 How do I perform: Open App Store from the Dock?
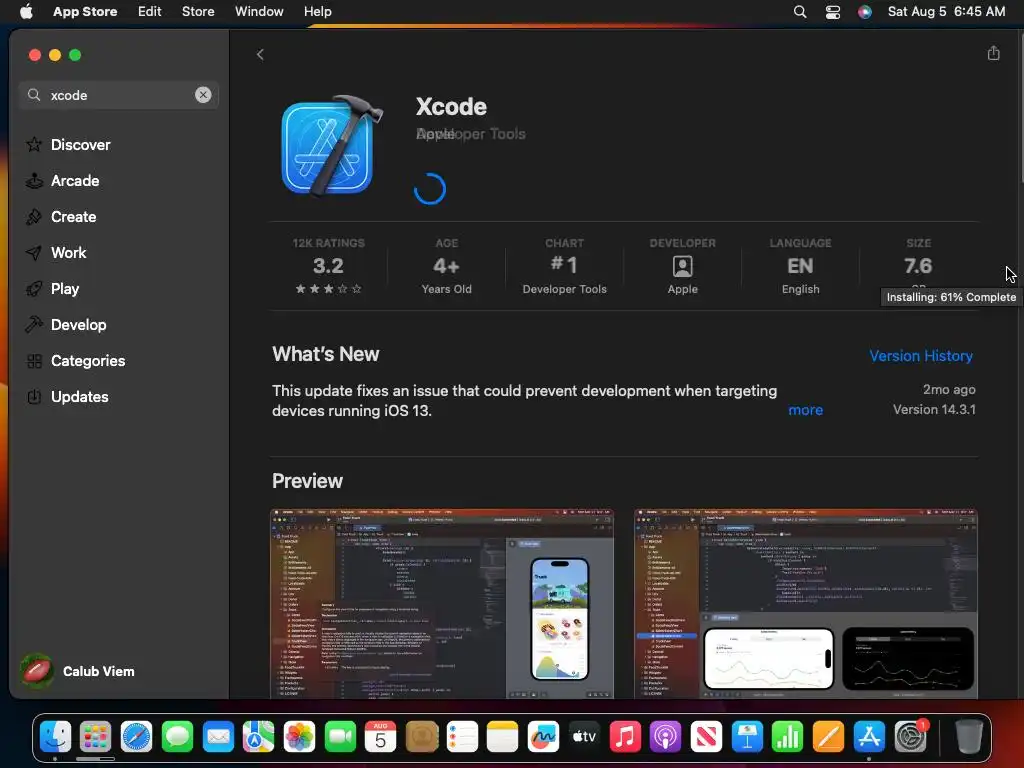869,737
